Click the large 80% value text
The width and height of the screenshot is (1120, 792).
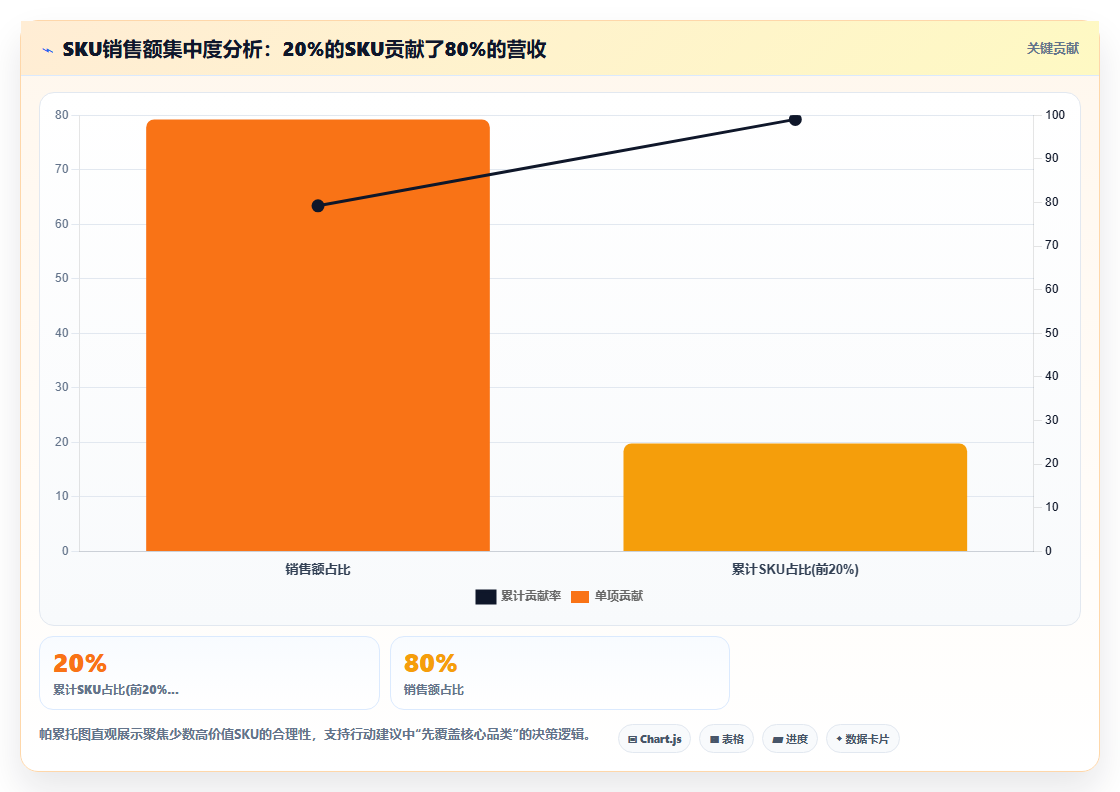coord(430,663)
